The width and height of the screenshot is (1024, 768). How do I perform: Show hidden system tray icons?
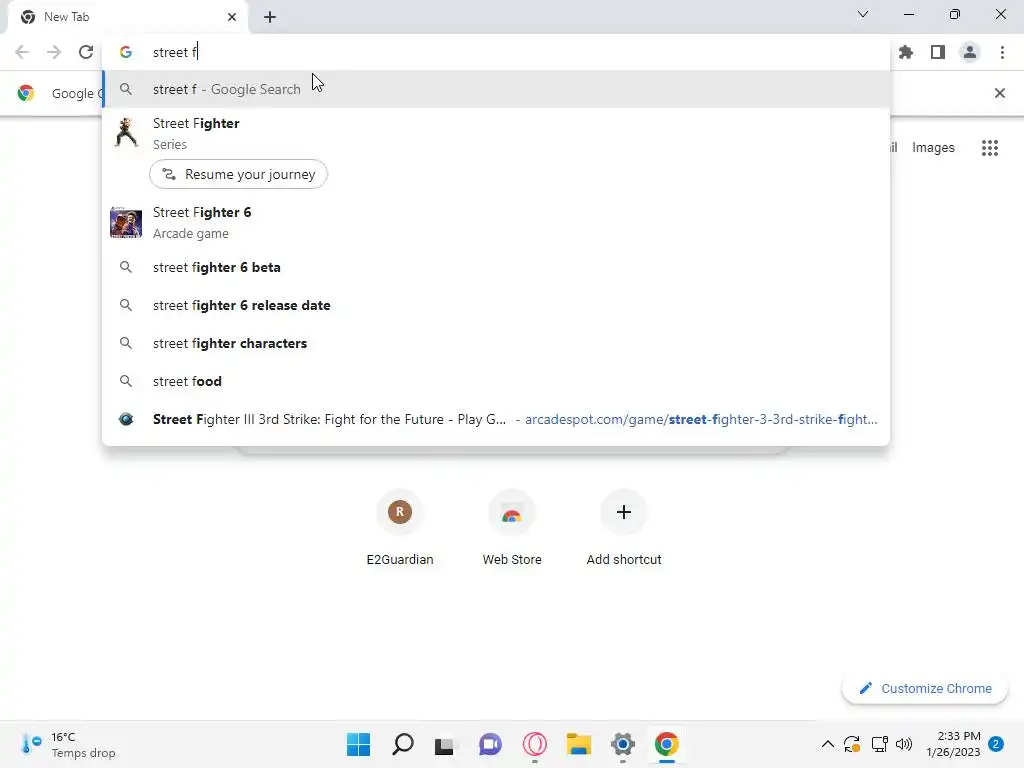[827, 744]
